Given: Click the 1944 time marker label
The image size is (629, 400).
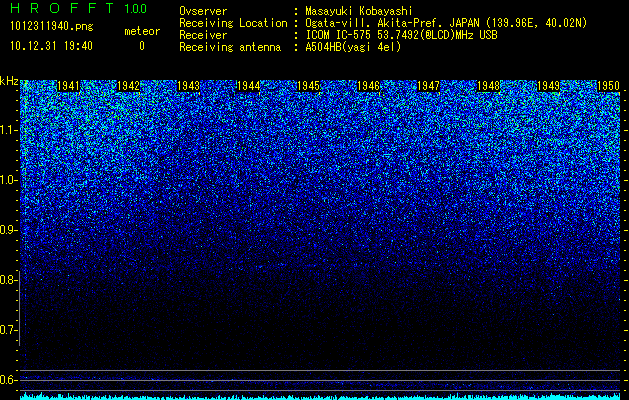Looking at the screenshot, I should pos(249,86).
